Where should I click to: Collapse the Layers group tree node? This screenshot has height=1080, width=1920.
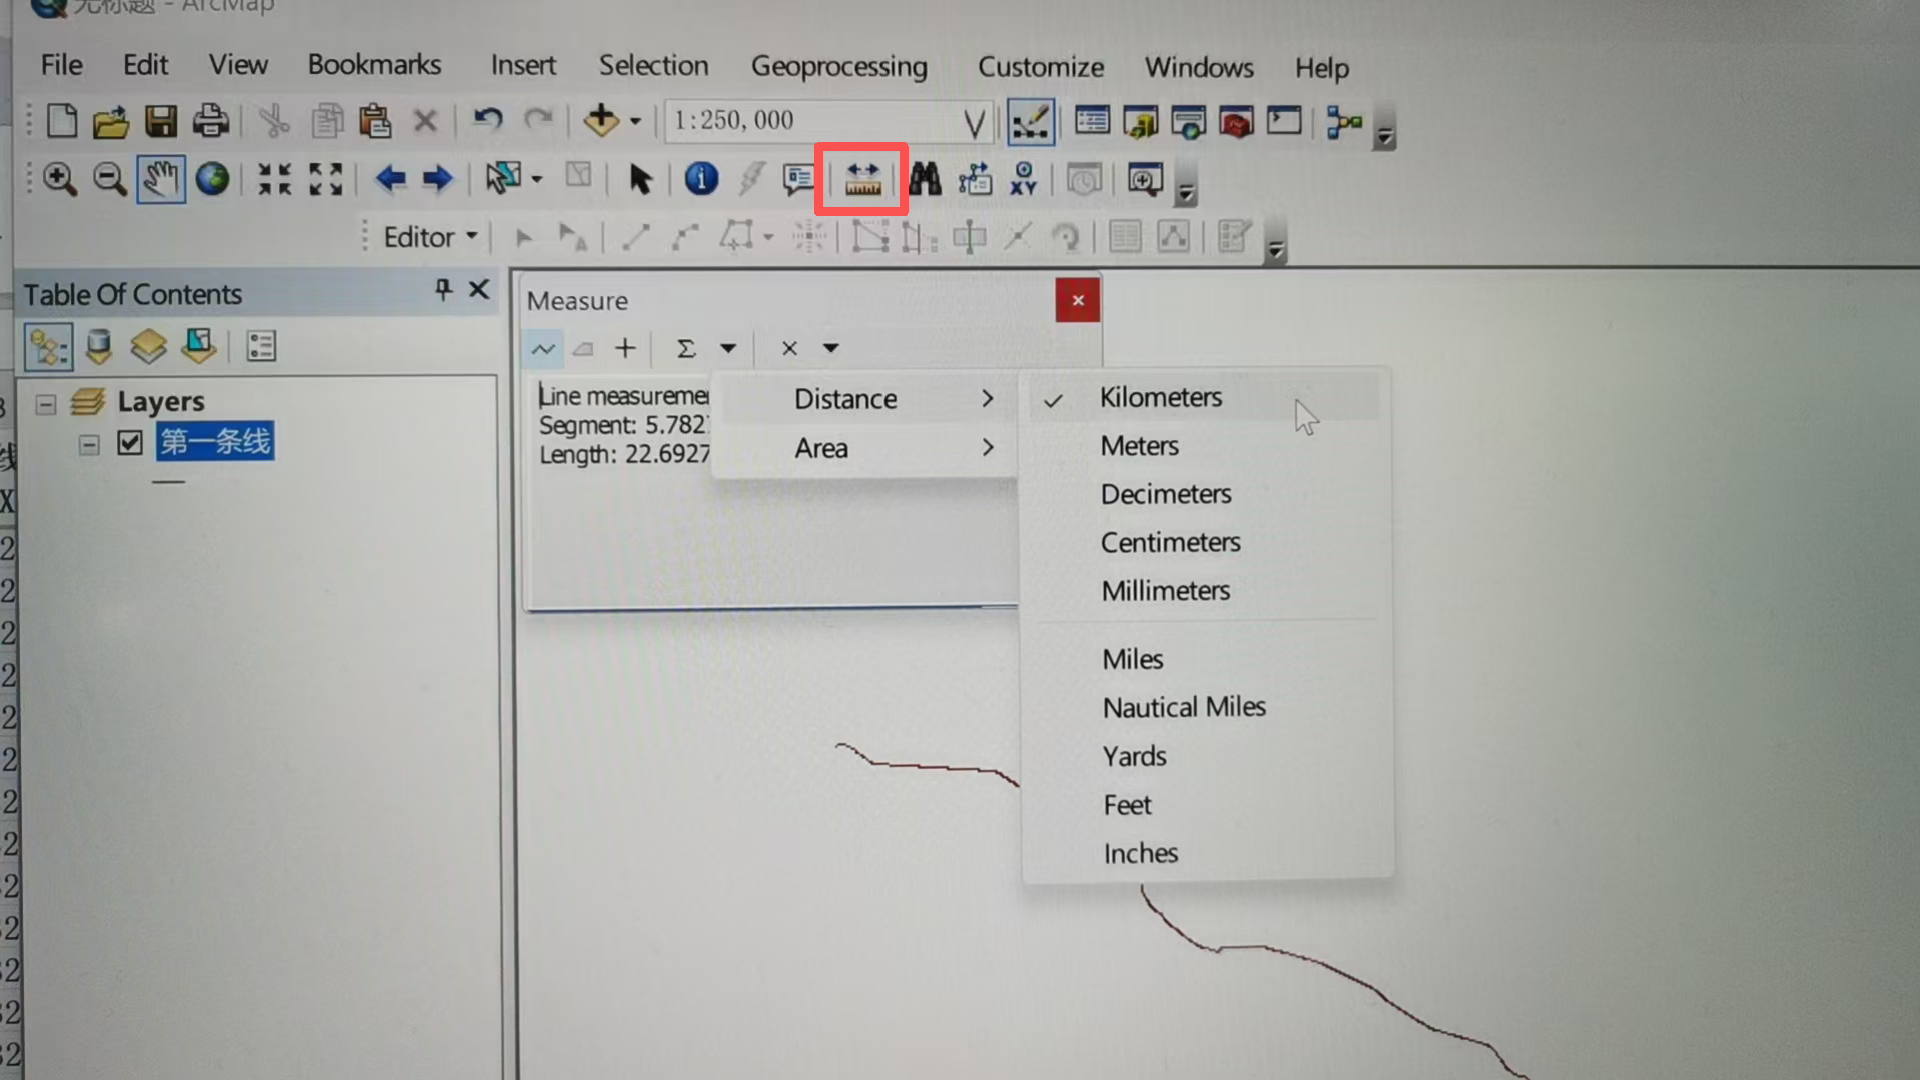coord(46,404)
